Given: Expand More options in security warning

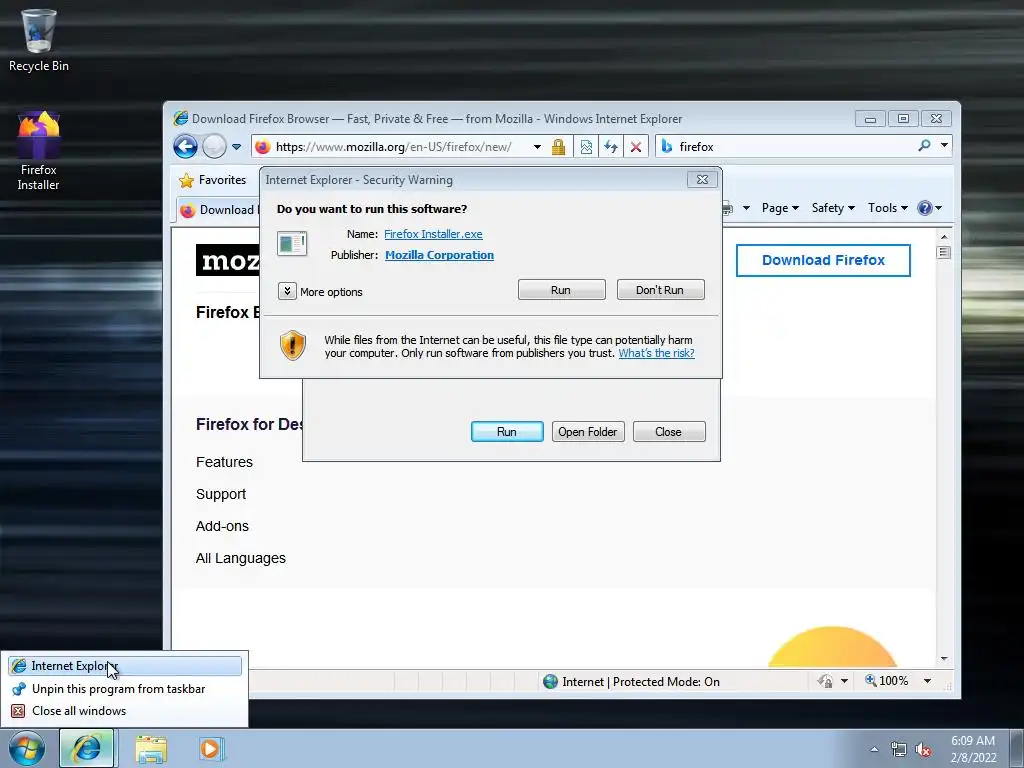Looking at the screenshot, I should coord(320,291).
